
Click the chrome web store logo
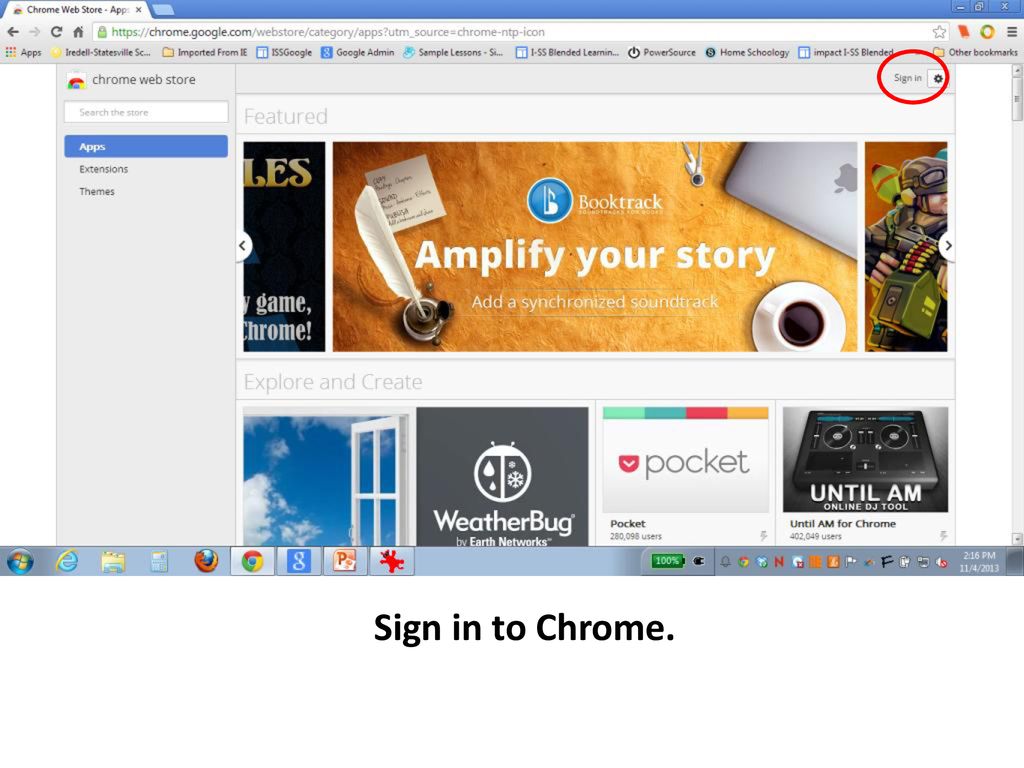click(x=131, y=80)
